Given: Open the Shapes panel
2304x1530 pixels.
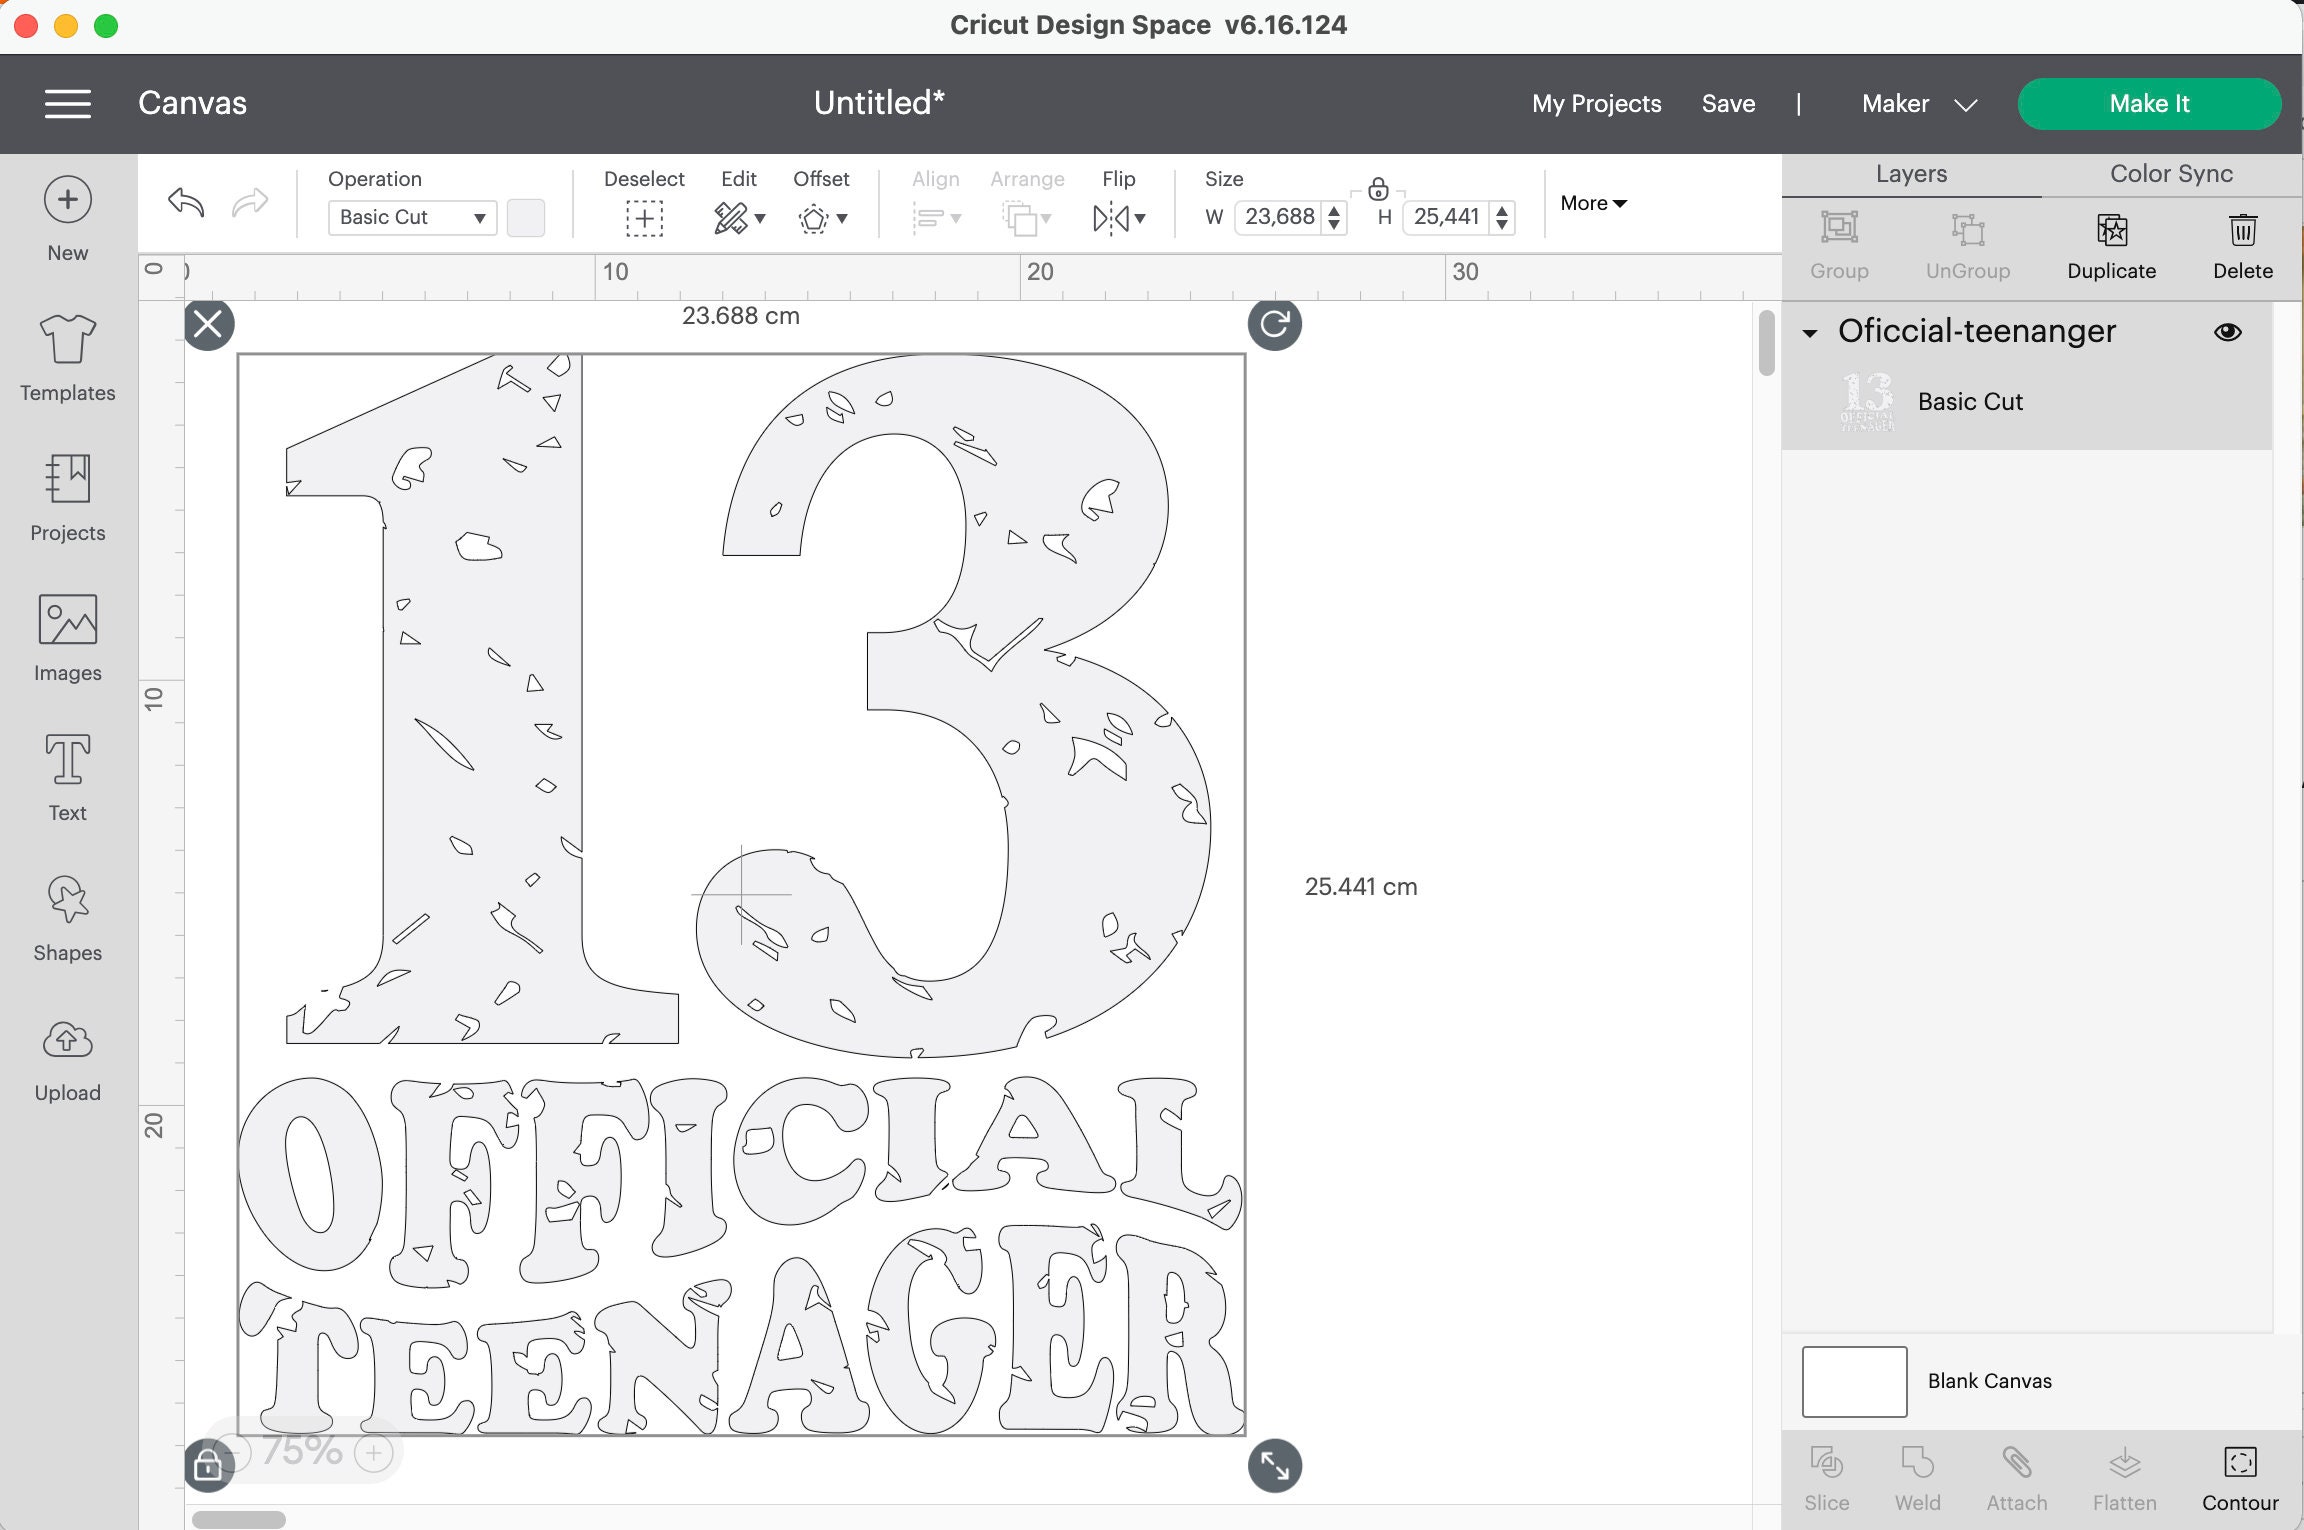Looking at the screenshot, I should click(x=66, y=915).
